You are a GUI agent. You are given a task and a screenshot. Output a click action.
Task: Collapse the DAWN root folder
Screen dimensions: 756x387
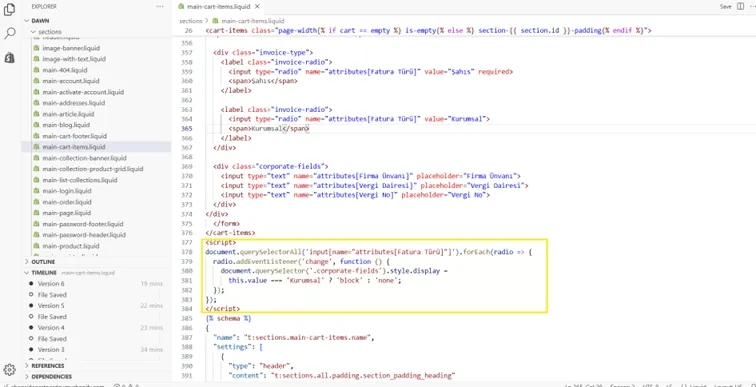pyautogui.click(x=40, y=21)
